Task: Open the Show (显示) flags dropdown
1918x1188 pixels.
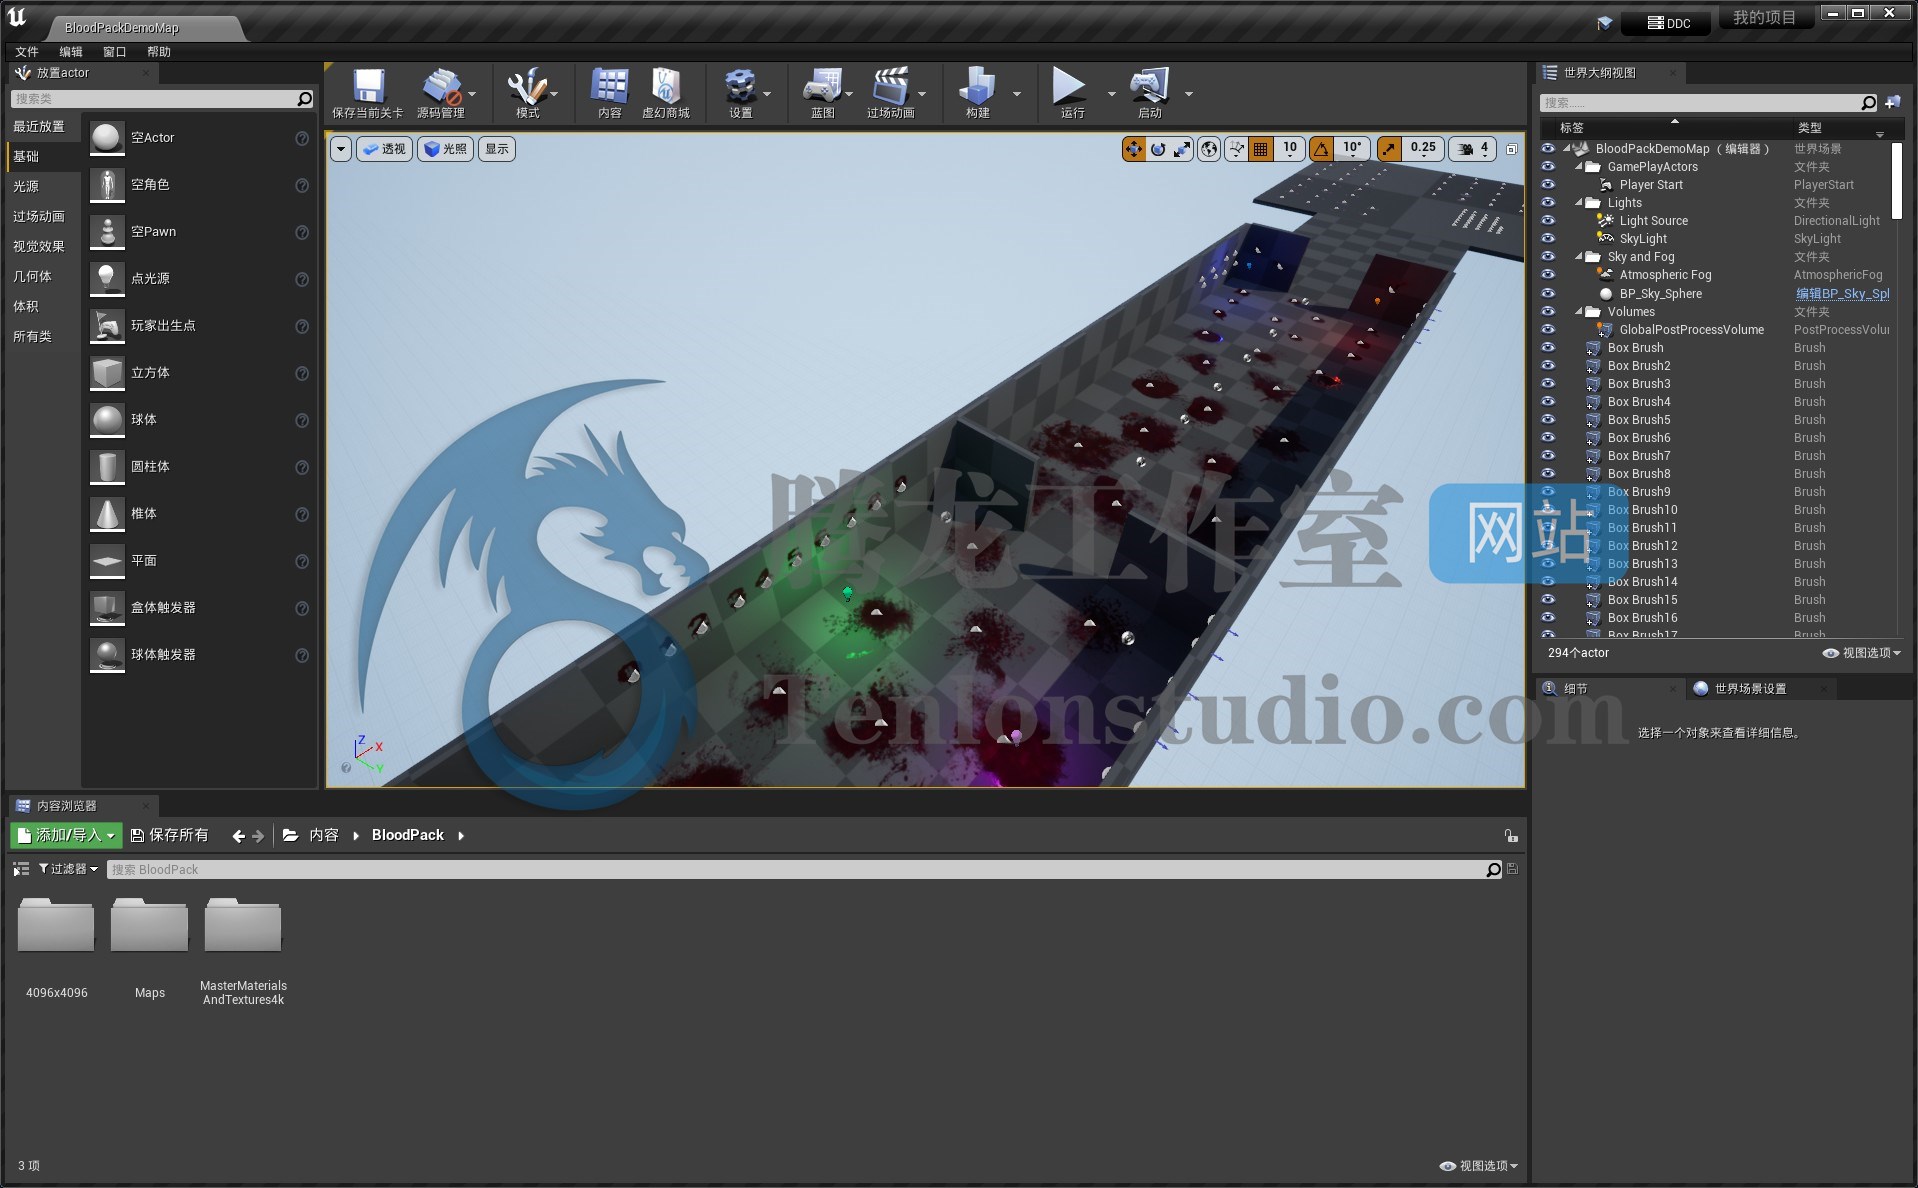Action: click(x=497, y=149)
